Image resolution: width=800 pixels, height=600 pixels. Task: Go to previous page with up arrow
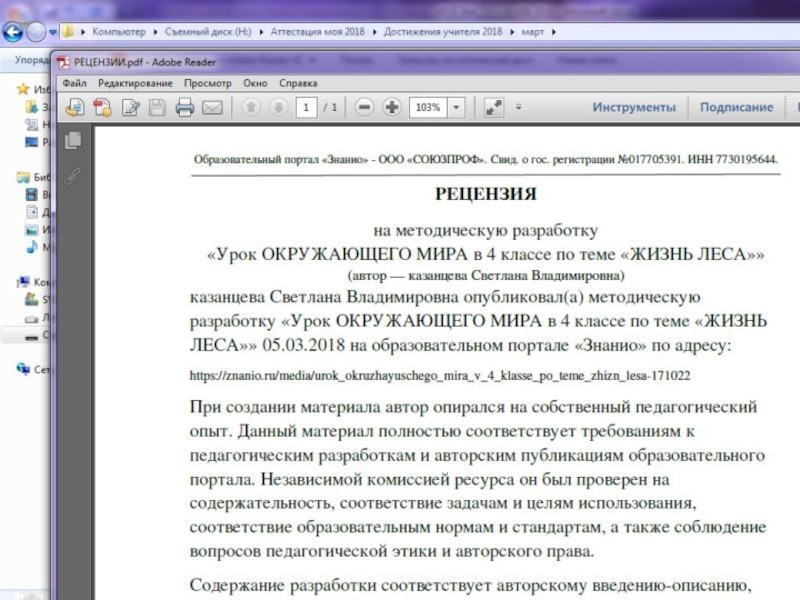[x=251, y=107]
